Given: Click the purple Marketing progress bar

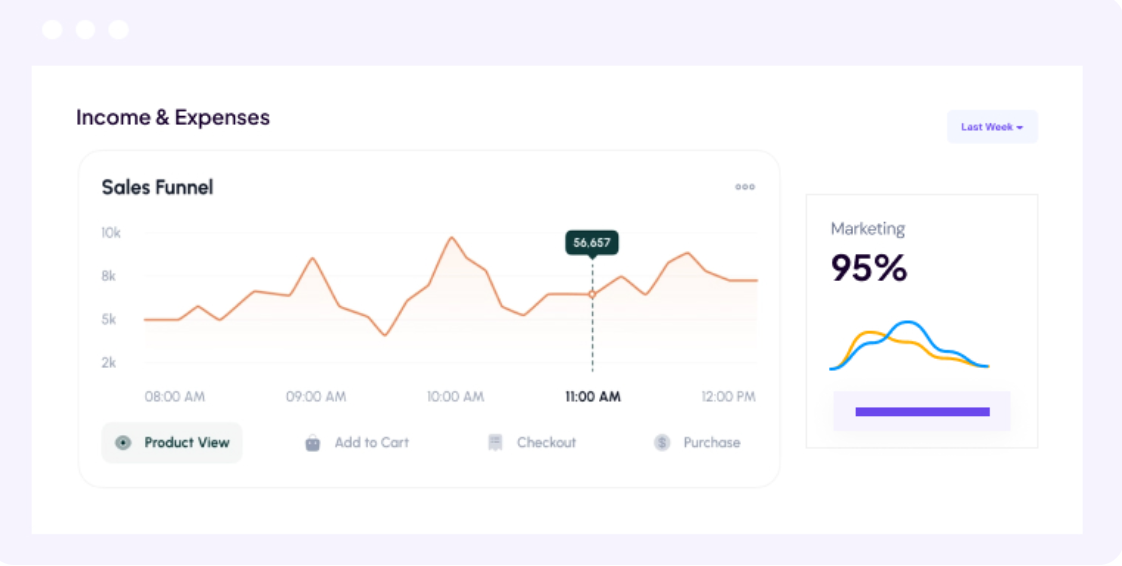Looking at the screenshot, I should click(922, 412).
